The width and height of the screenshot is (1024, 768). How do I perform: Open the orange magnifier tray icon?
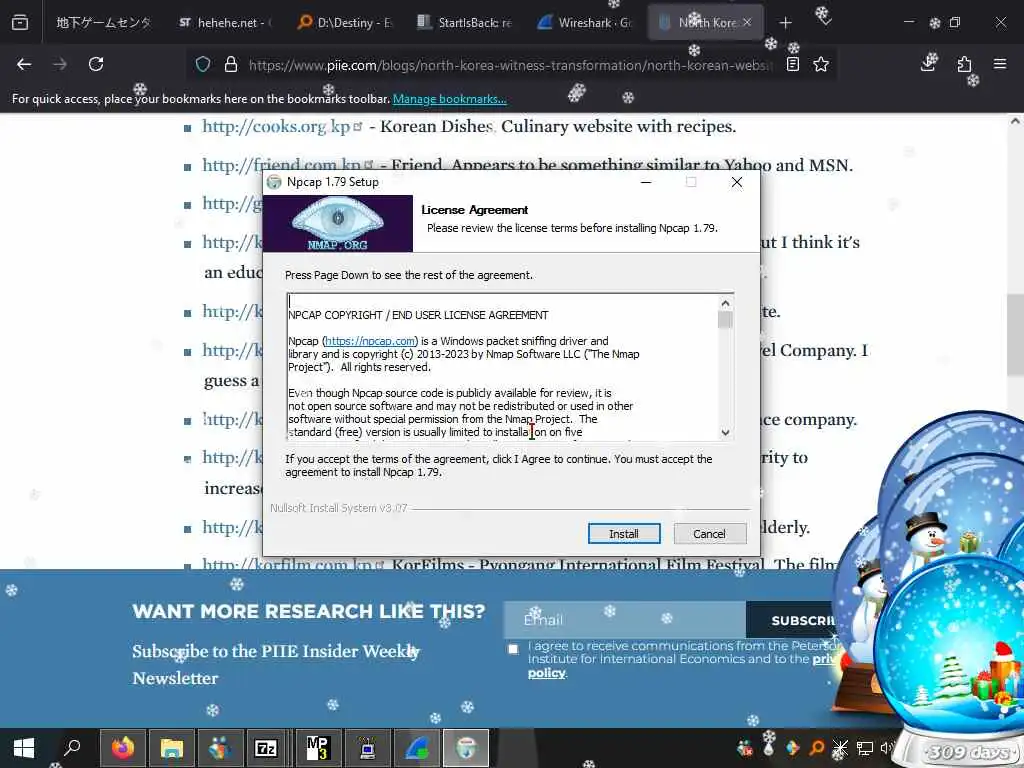(x=817, y=748)
